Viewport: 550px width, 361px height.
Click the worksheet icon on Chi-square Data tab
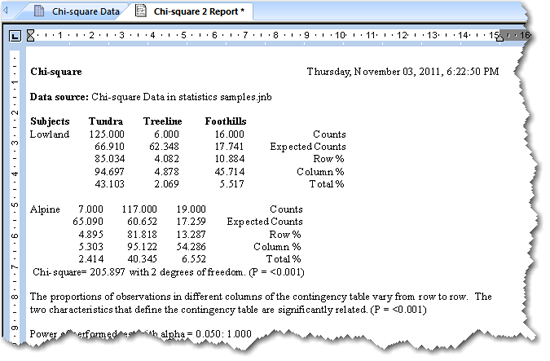point(39,11)
